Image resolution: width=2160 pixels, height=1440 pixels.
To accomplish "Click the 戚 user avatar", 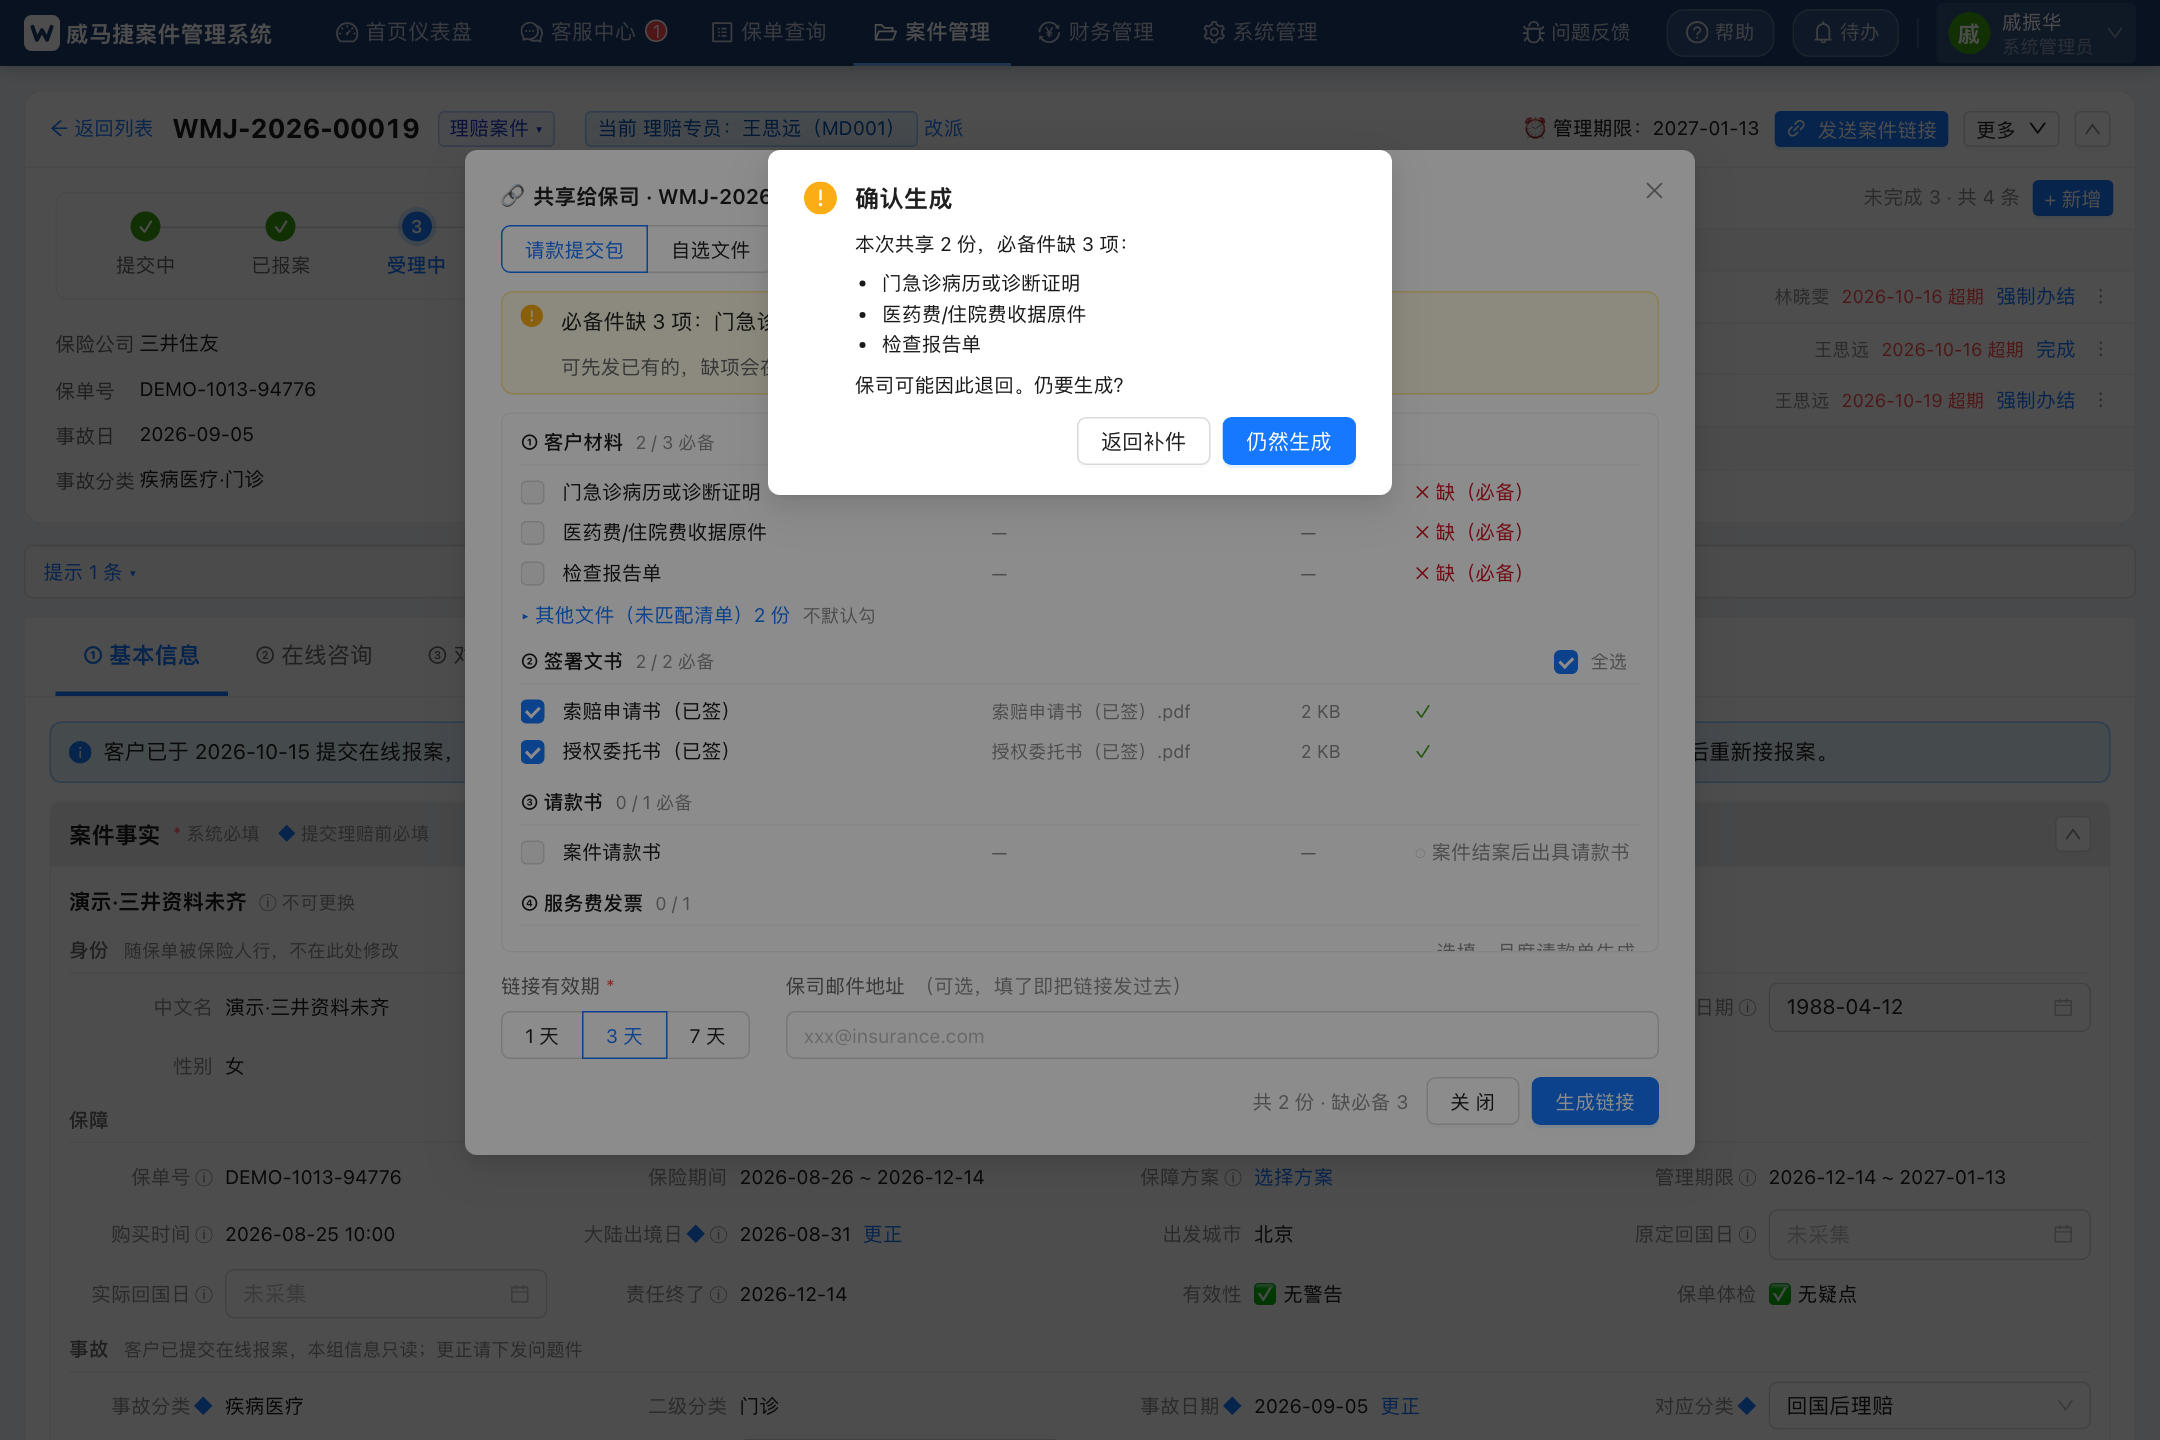I will 1968,35.
